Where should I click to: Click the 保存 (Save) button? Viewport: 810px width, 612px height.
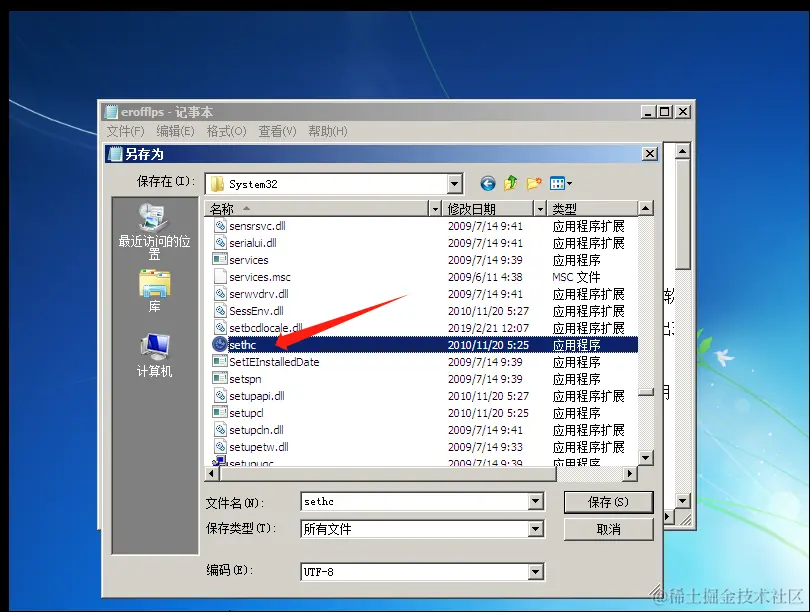tap(607, 501)
